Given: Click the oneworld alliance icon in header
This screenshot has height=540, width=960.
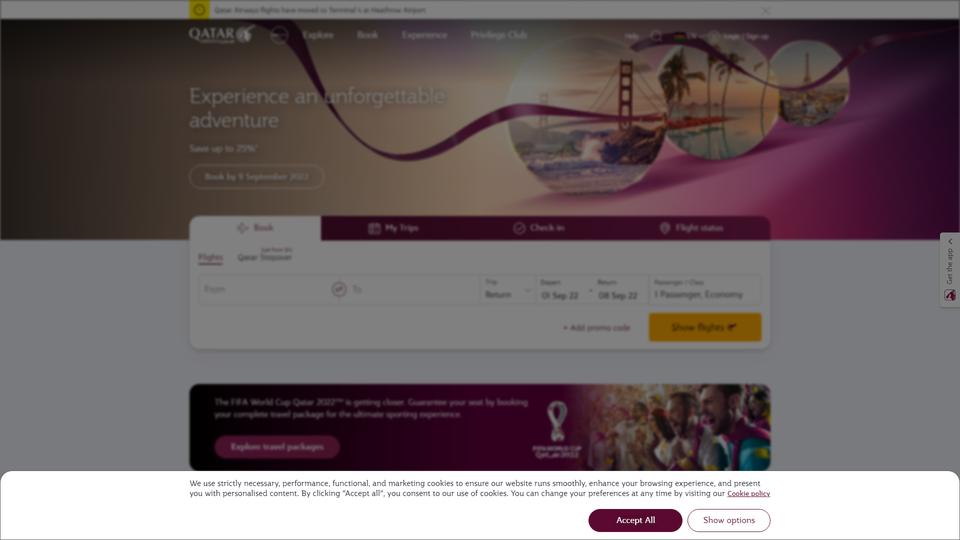Looking at the screenshot, I should [279, 36].
